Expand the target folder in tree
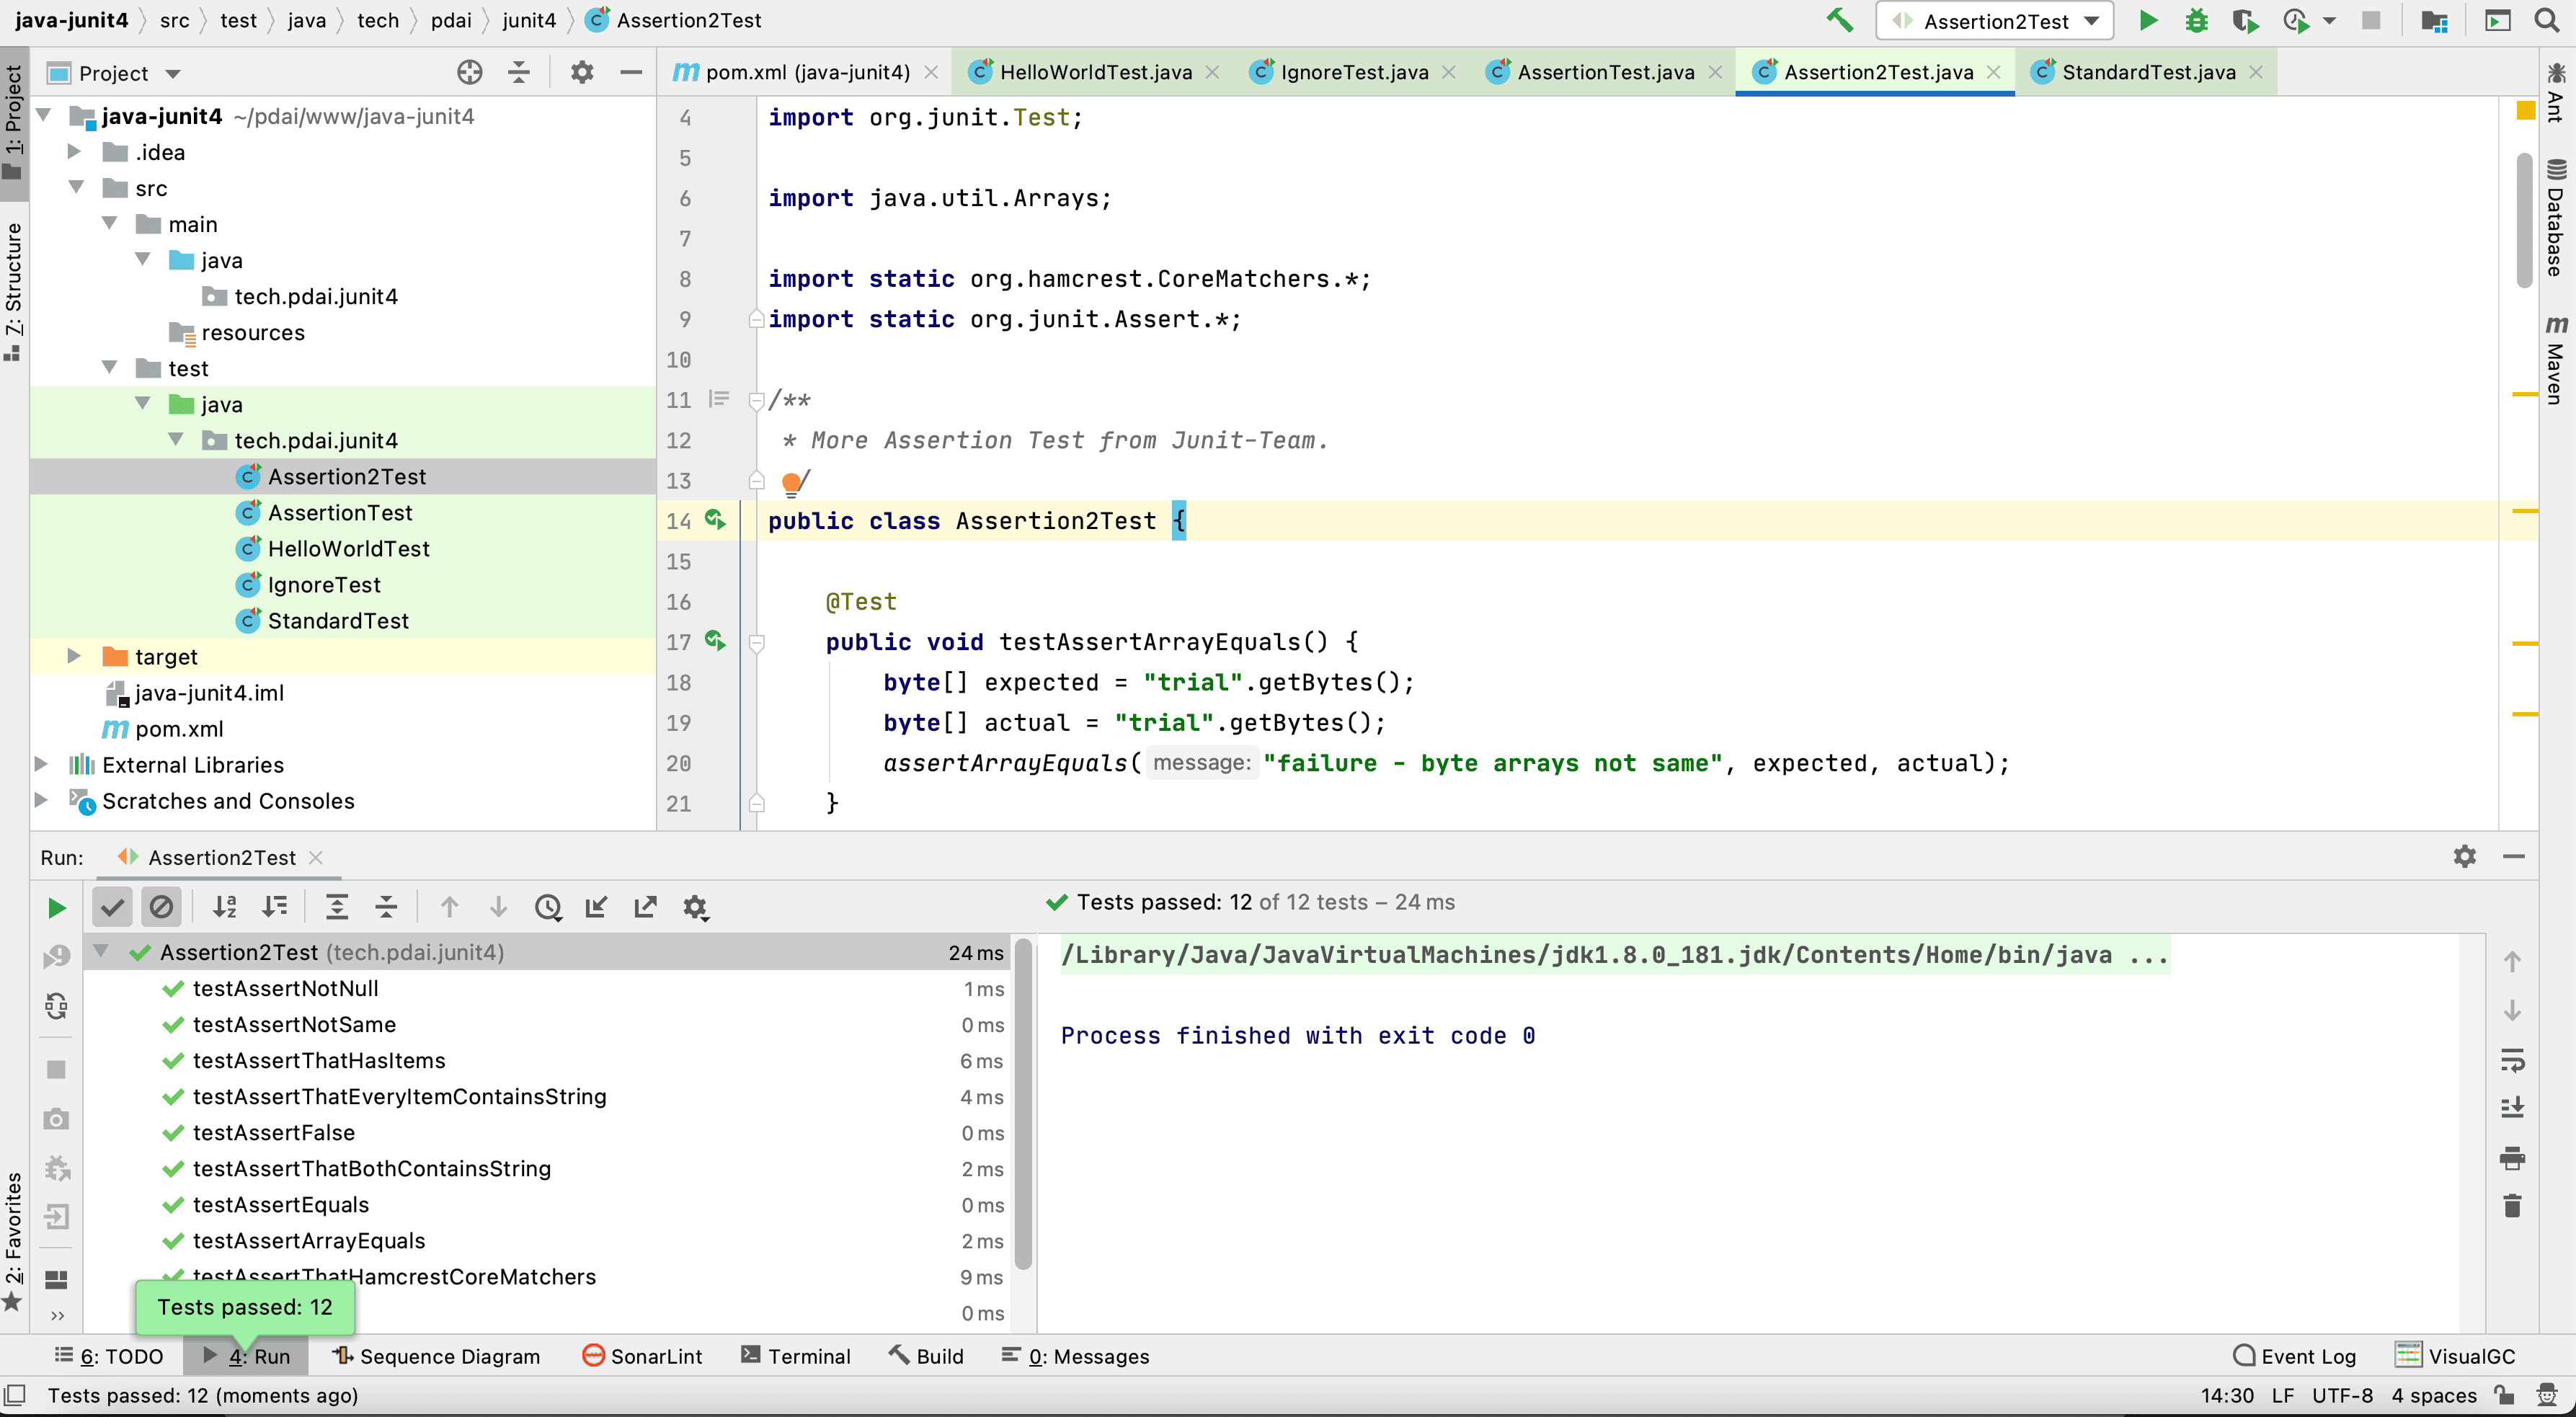This screenshot has height=1417, width=2576. [x=73, y=657]
